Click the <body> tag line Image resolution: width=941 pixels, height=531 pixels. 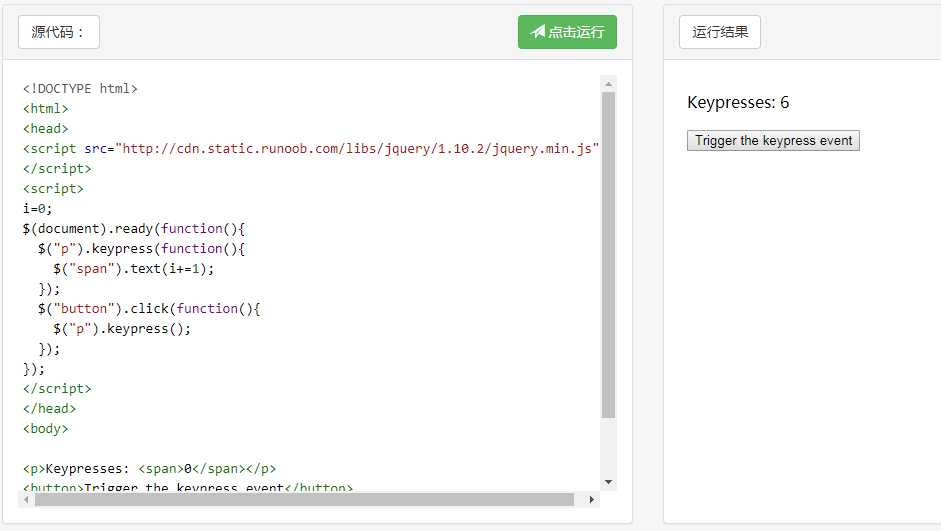(46, 428)
